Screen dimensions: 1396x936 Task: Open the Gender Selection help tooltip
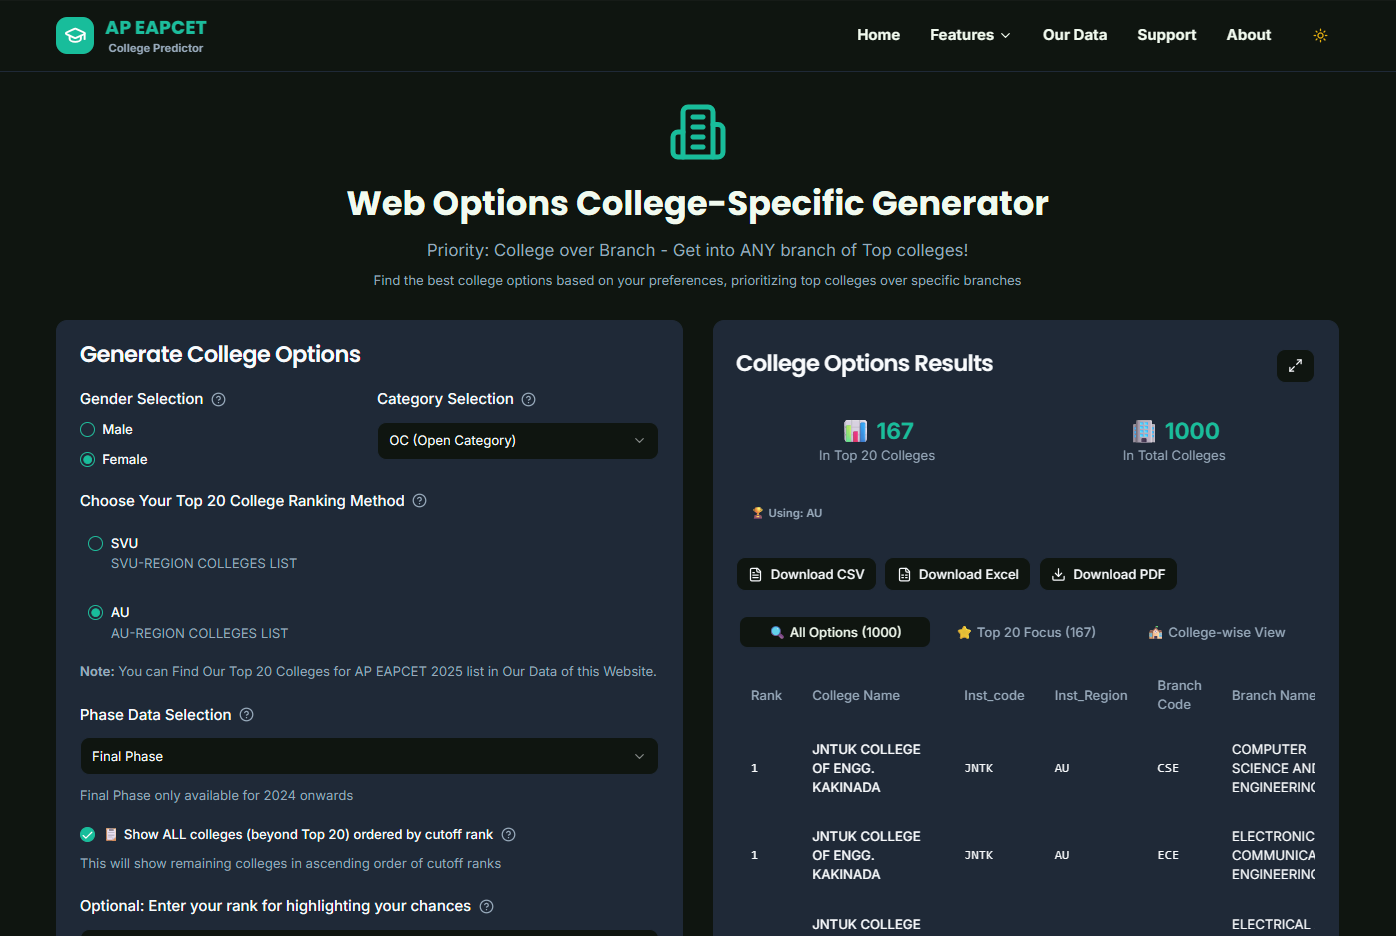(219, 399)
